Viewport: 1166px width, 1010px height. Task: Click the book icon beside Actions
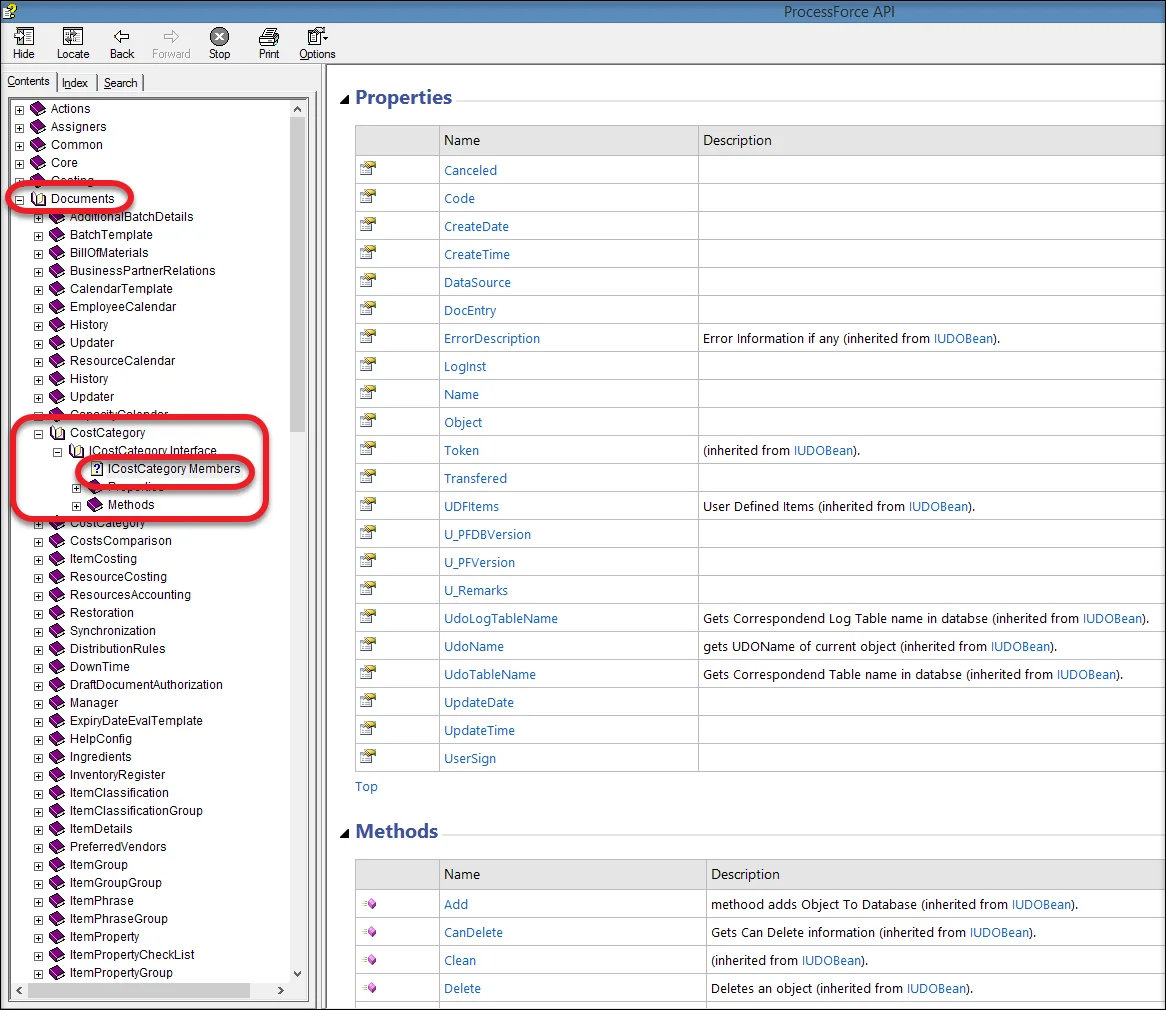38,109
